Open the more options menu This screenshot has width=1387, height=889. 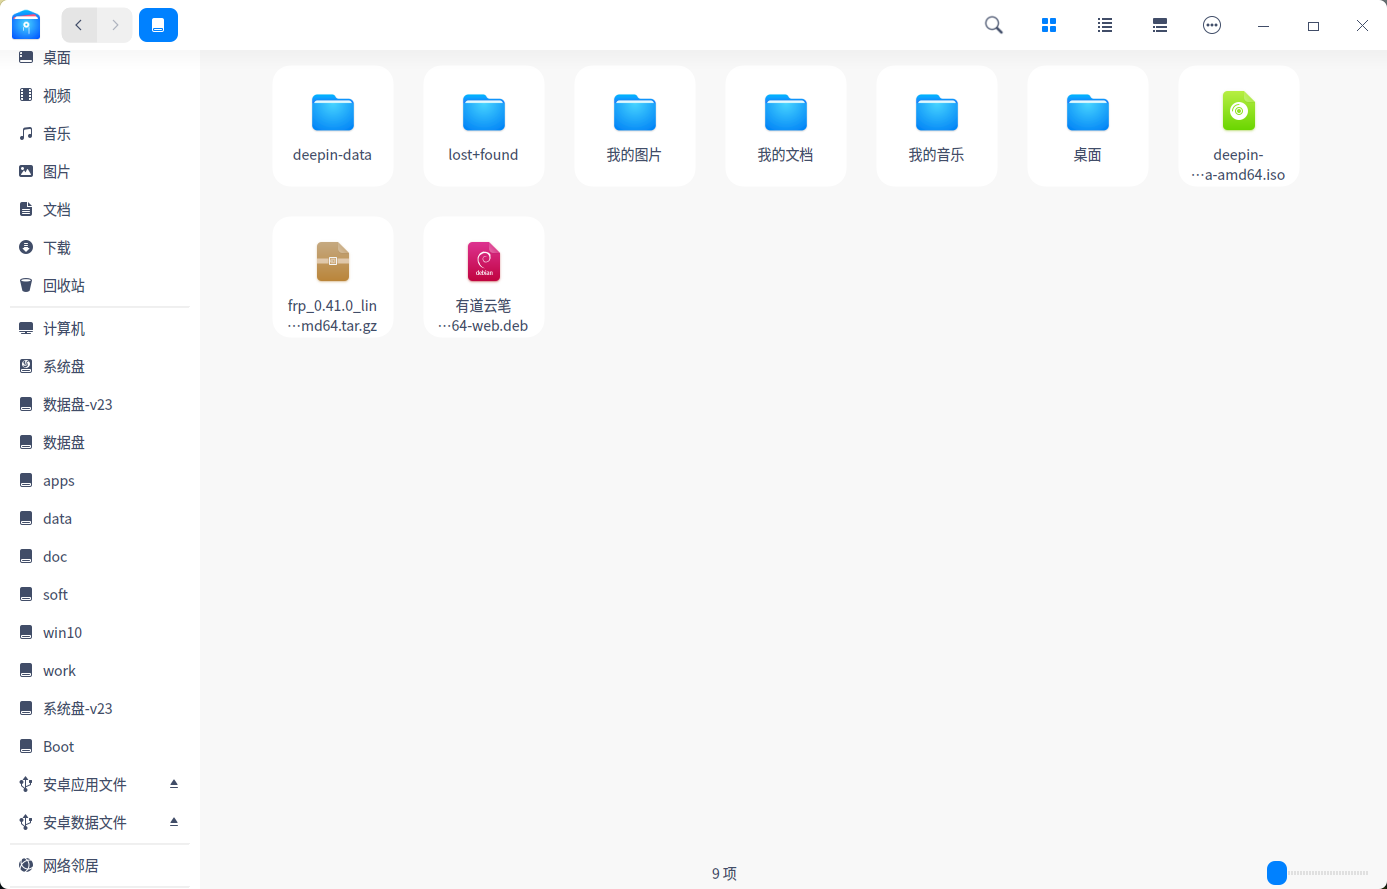tap(1212, 25)
